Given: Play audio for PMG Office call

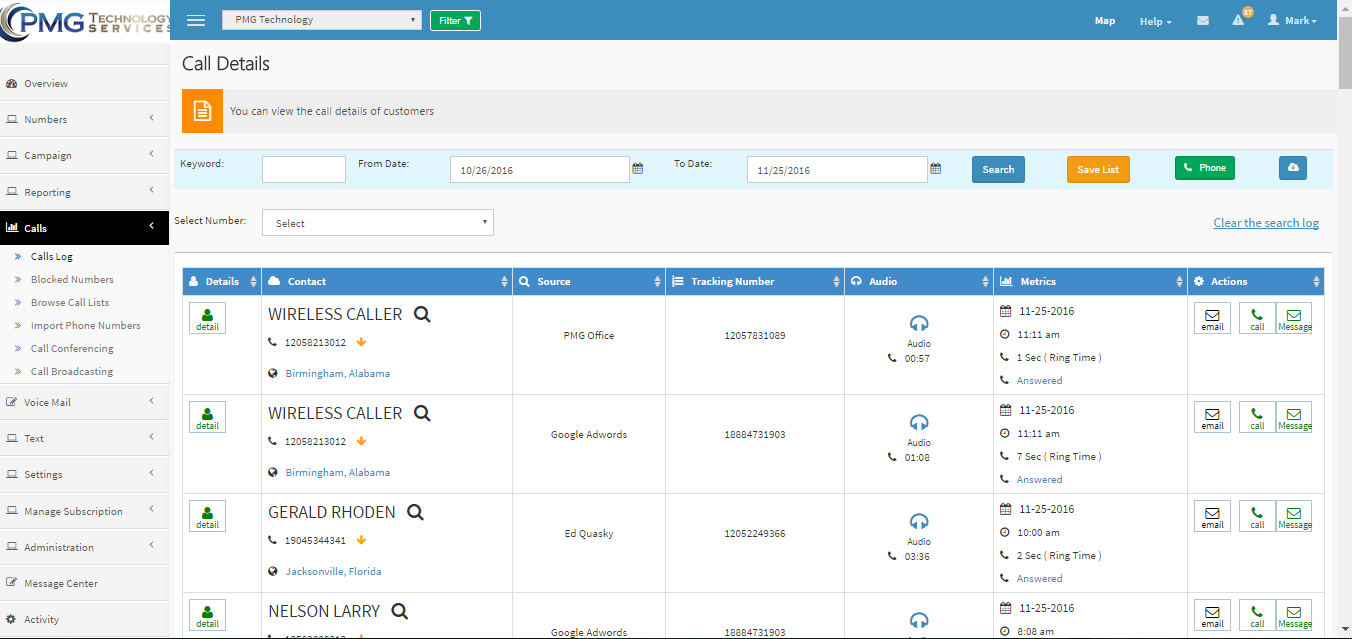Looking at the screenshot, I should 919,323.
